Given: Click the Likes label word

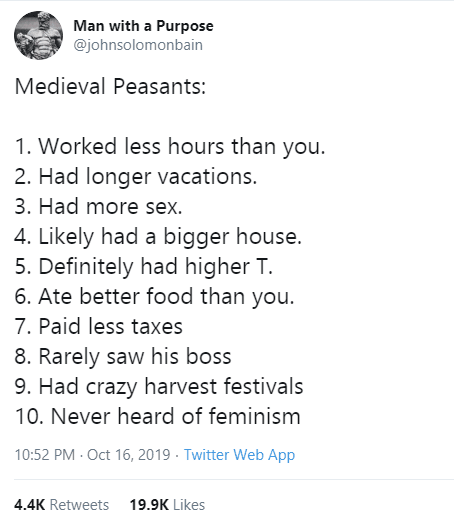Looking at the screenshot, I should click(x=189, y=505).
